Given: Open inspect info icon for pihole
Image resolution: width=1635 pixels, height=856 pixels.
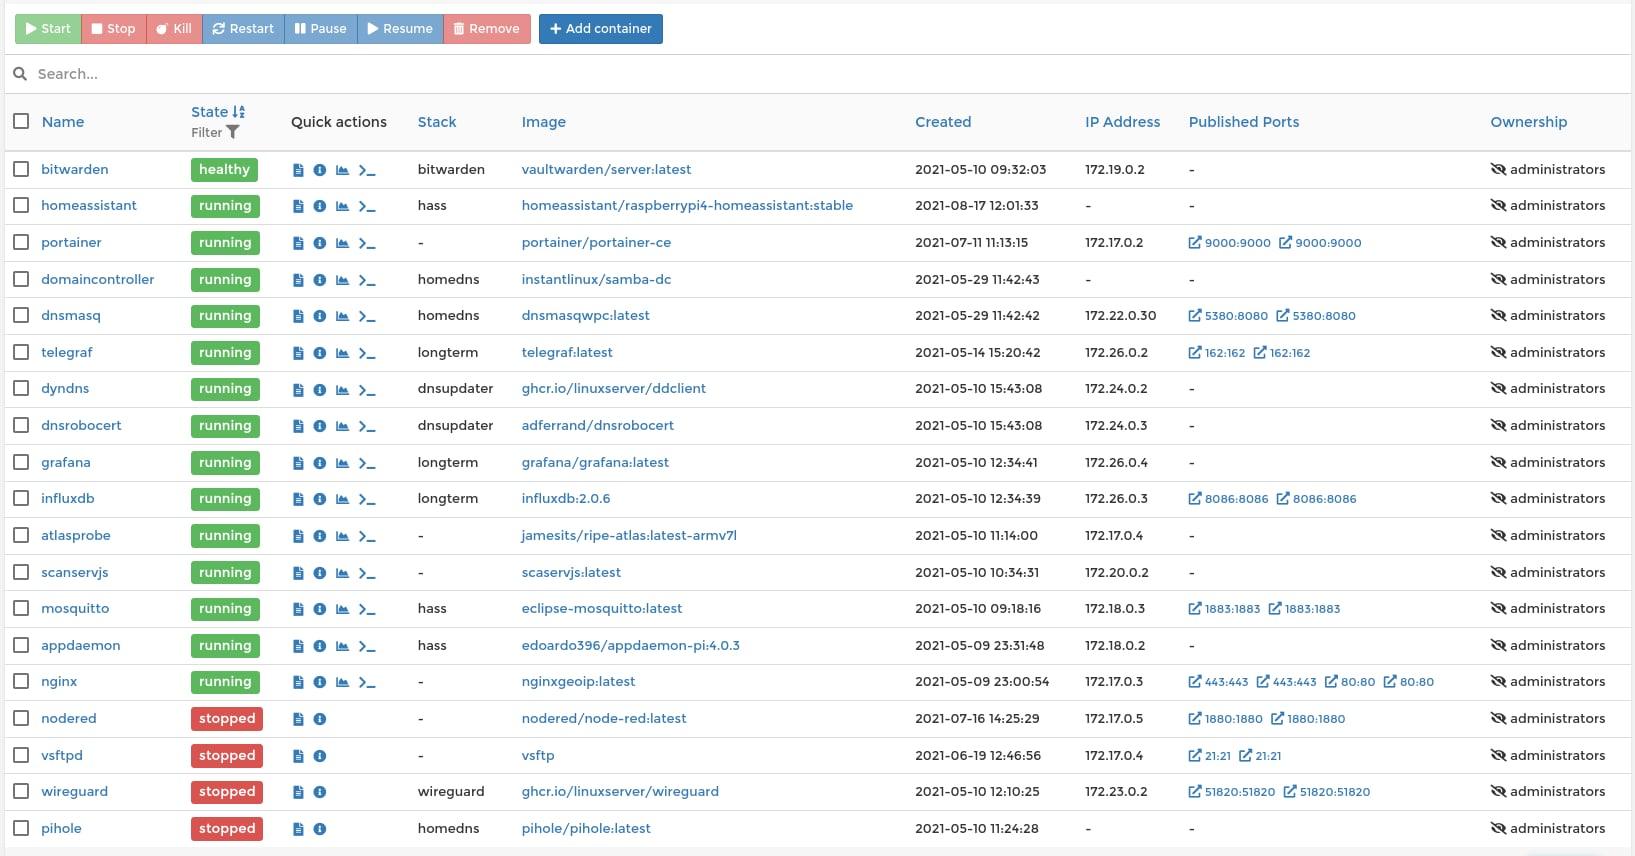Looking at the screenshot, I should [x=320, y=829].
